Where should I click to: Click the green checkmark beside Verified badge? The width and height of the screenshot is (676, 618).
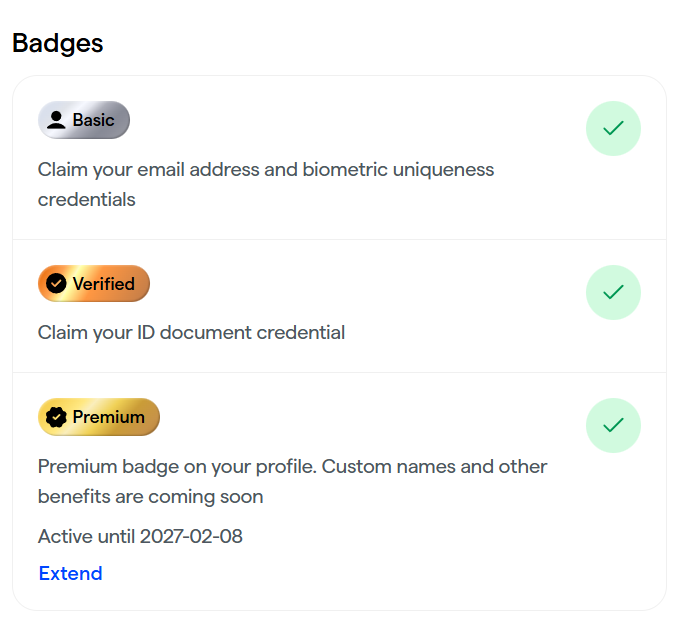click(613, 292)
